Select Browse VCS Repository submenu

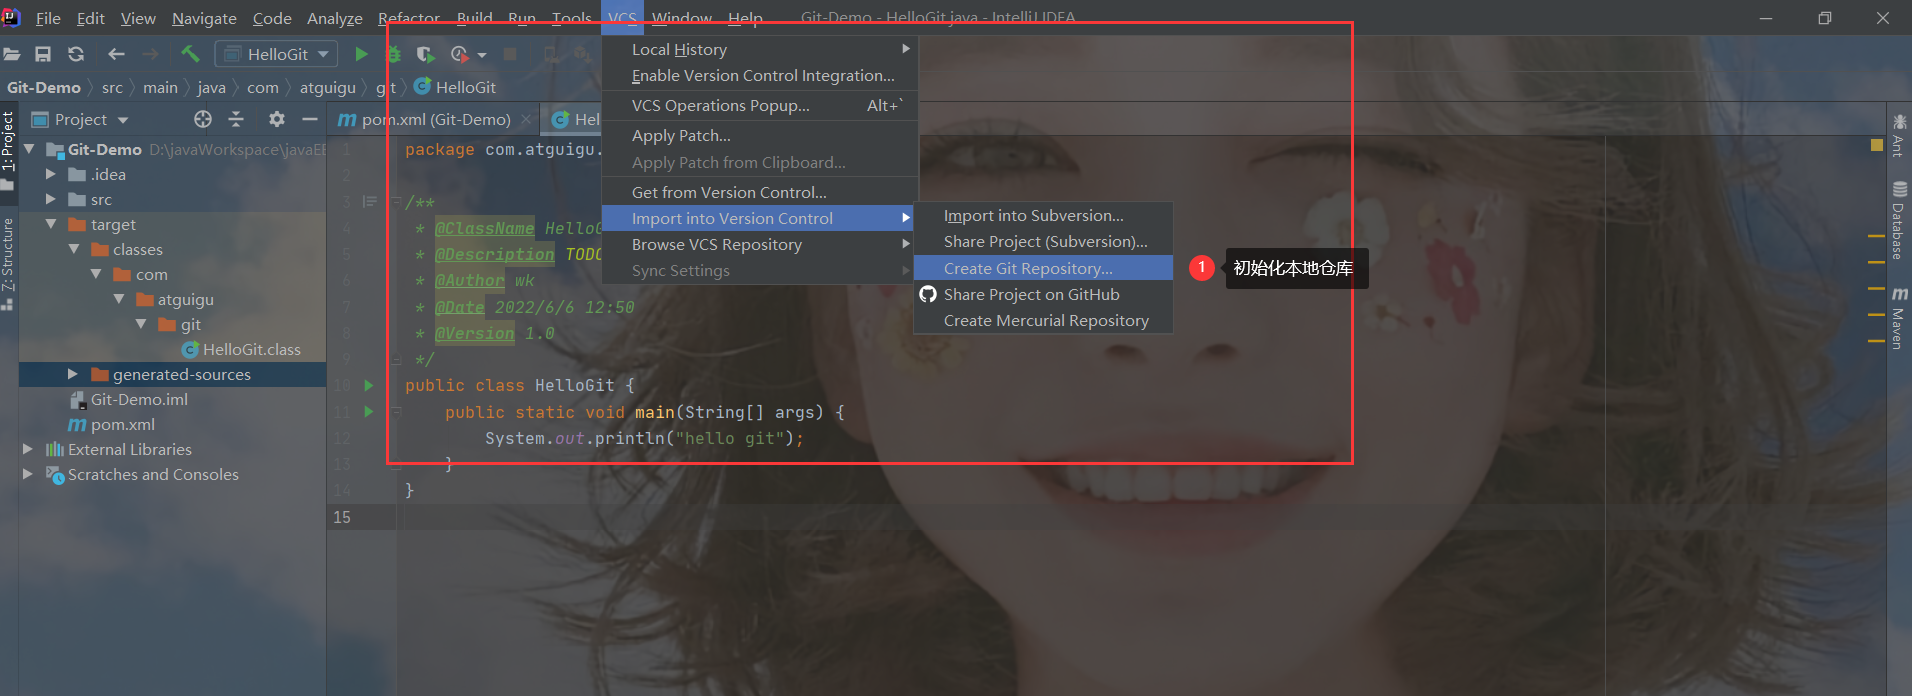[x=760, y=244]
